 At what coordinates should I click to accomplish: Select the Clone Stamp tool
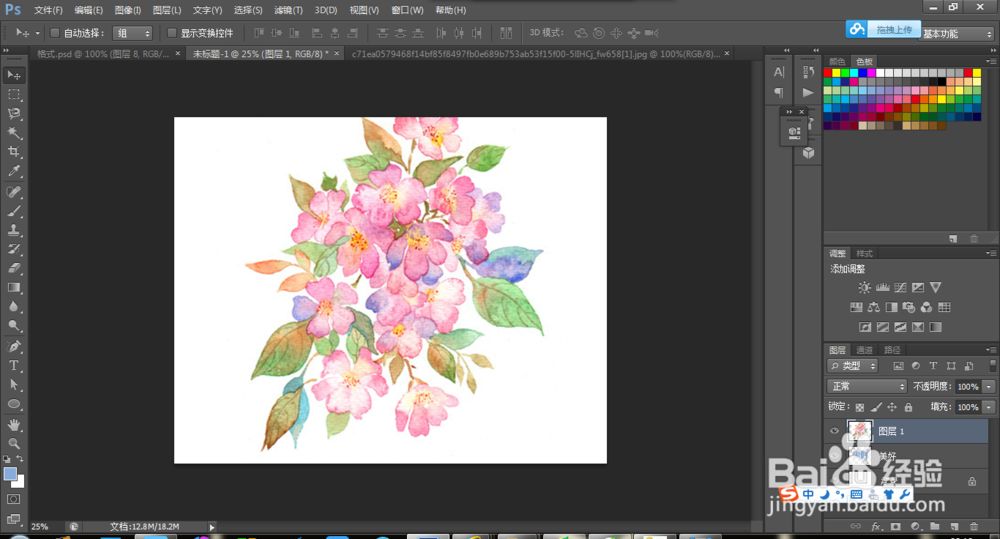[x=13, y=230]
